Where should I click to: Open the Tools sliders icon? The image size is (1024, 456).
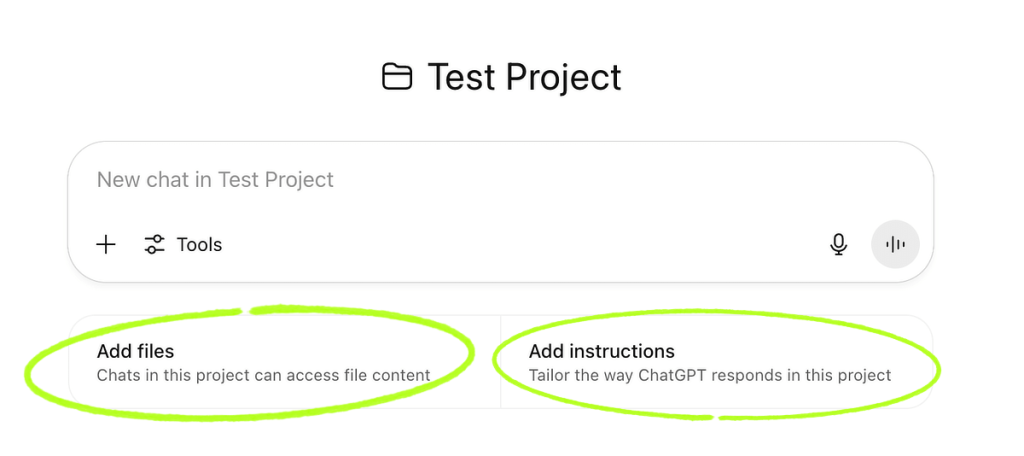(154, 245)
